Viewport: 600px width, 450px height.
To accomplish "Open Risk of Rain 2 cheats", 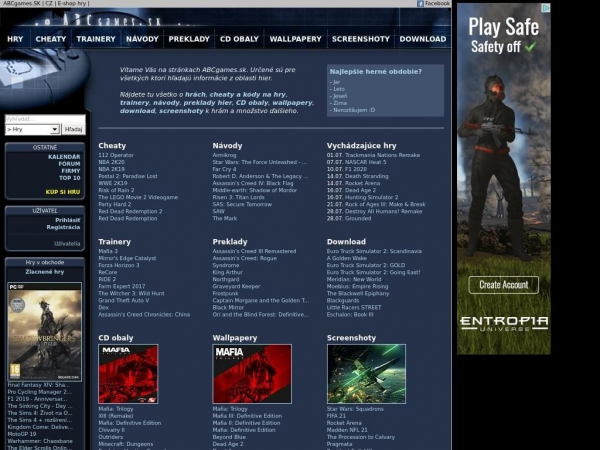I will (x=116, y=190).
